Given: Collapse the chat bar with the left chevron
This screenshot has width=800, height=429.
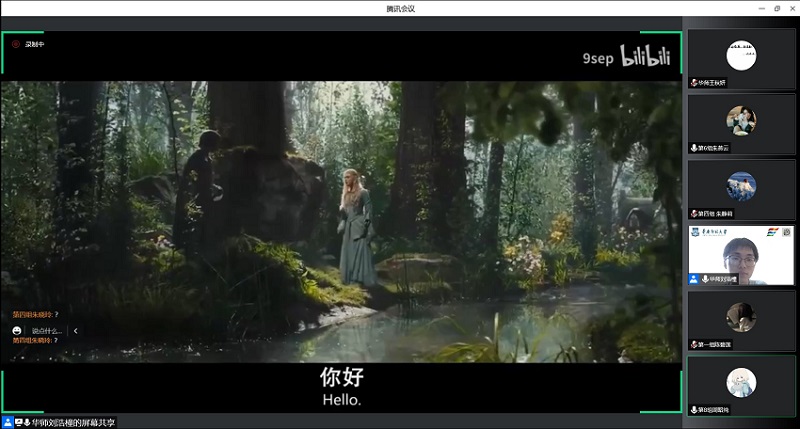Looking at the screenshot, I should tap(76, 331).
